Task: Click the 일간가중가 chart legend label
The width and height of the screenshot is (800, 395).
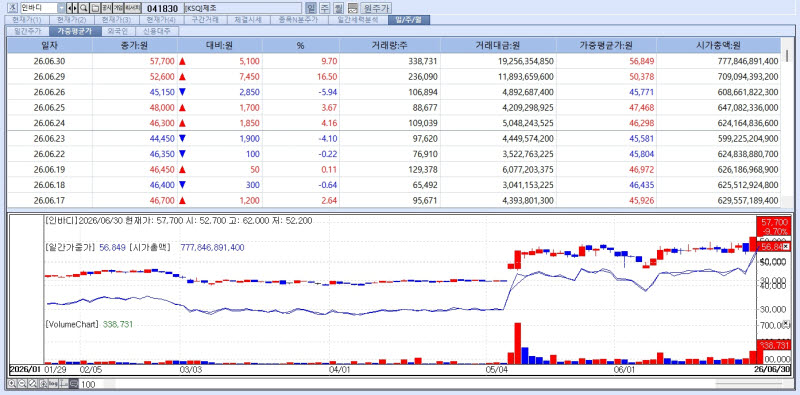Action: click(70, 248)
